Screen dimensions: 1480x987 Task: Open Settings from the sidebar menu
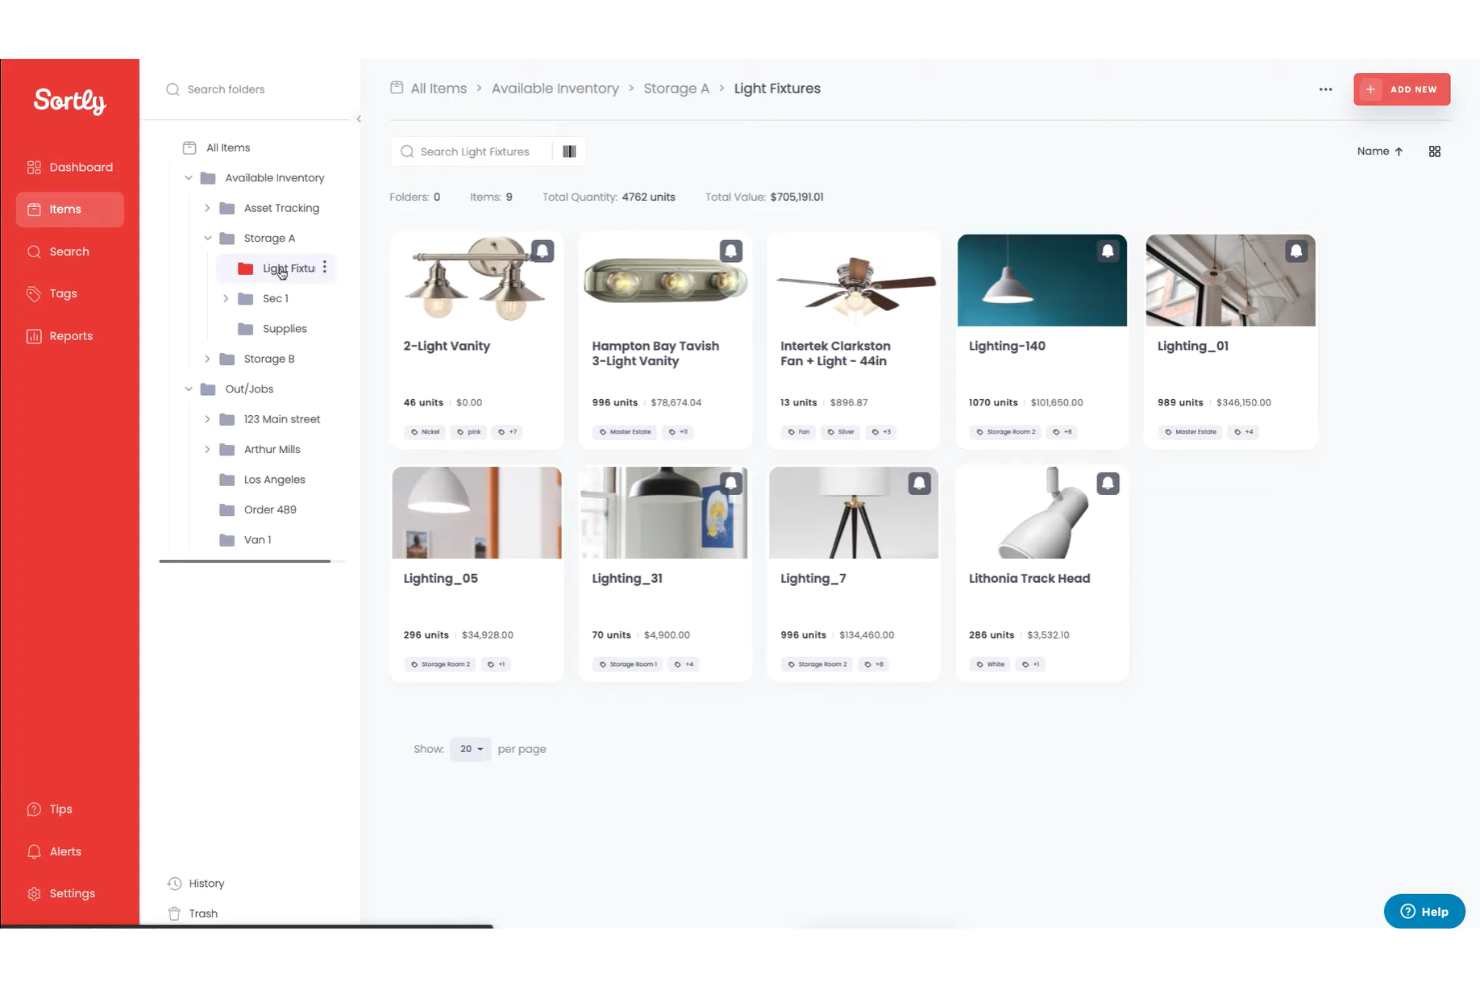coord(72,893)
